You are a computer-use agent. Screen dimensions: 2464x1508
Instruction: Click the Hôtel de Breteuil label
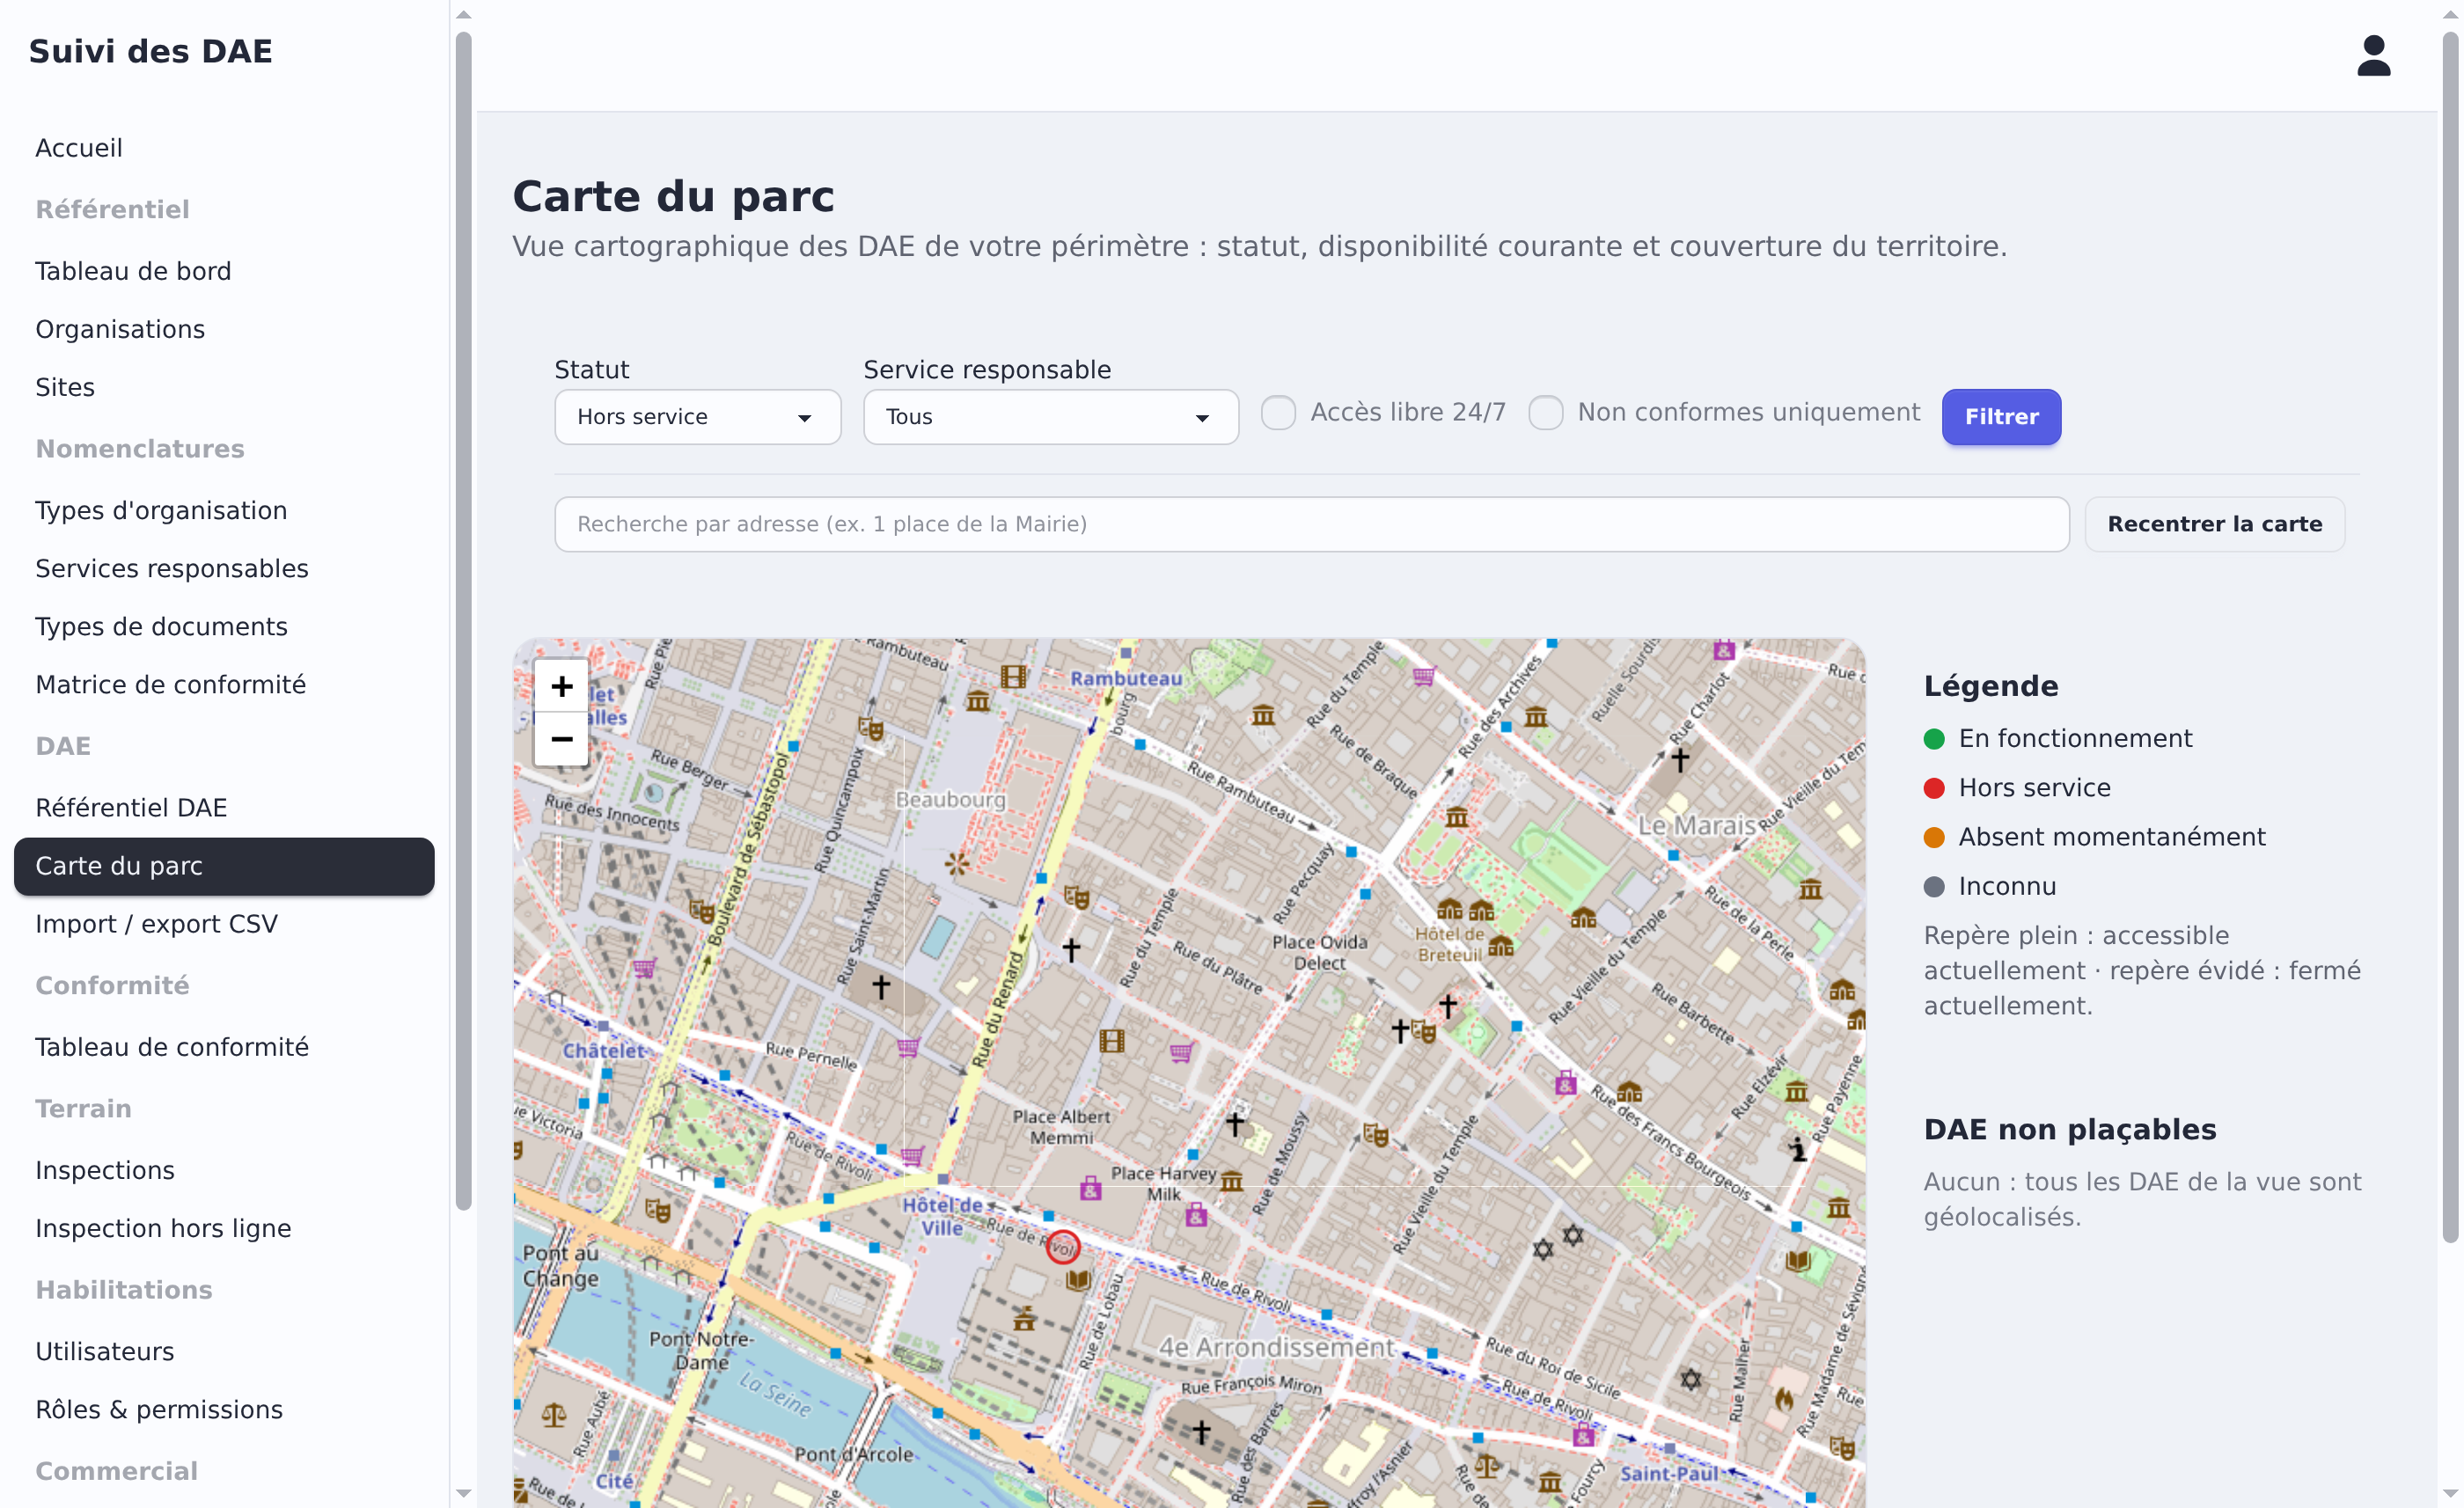click(x=1450, y=944)
